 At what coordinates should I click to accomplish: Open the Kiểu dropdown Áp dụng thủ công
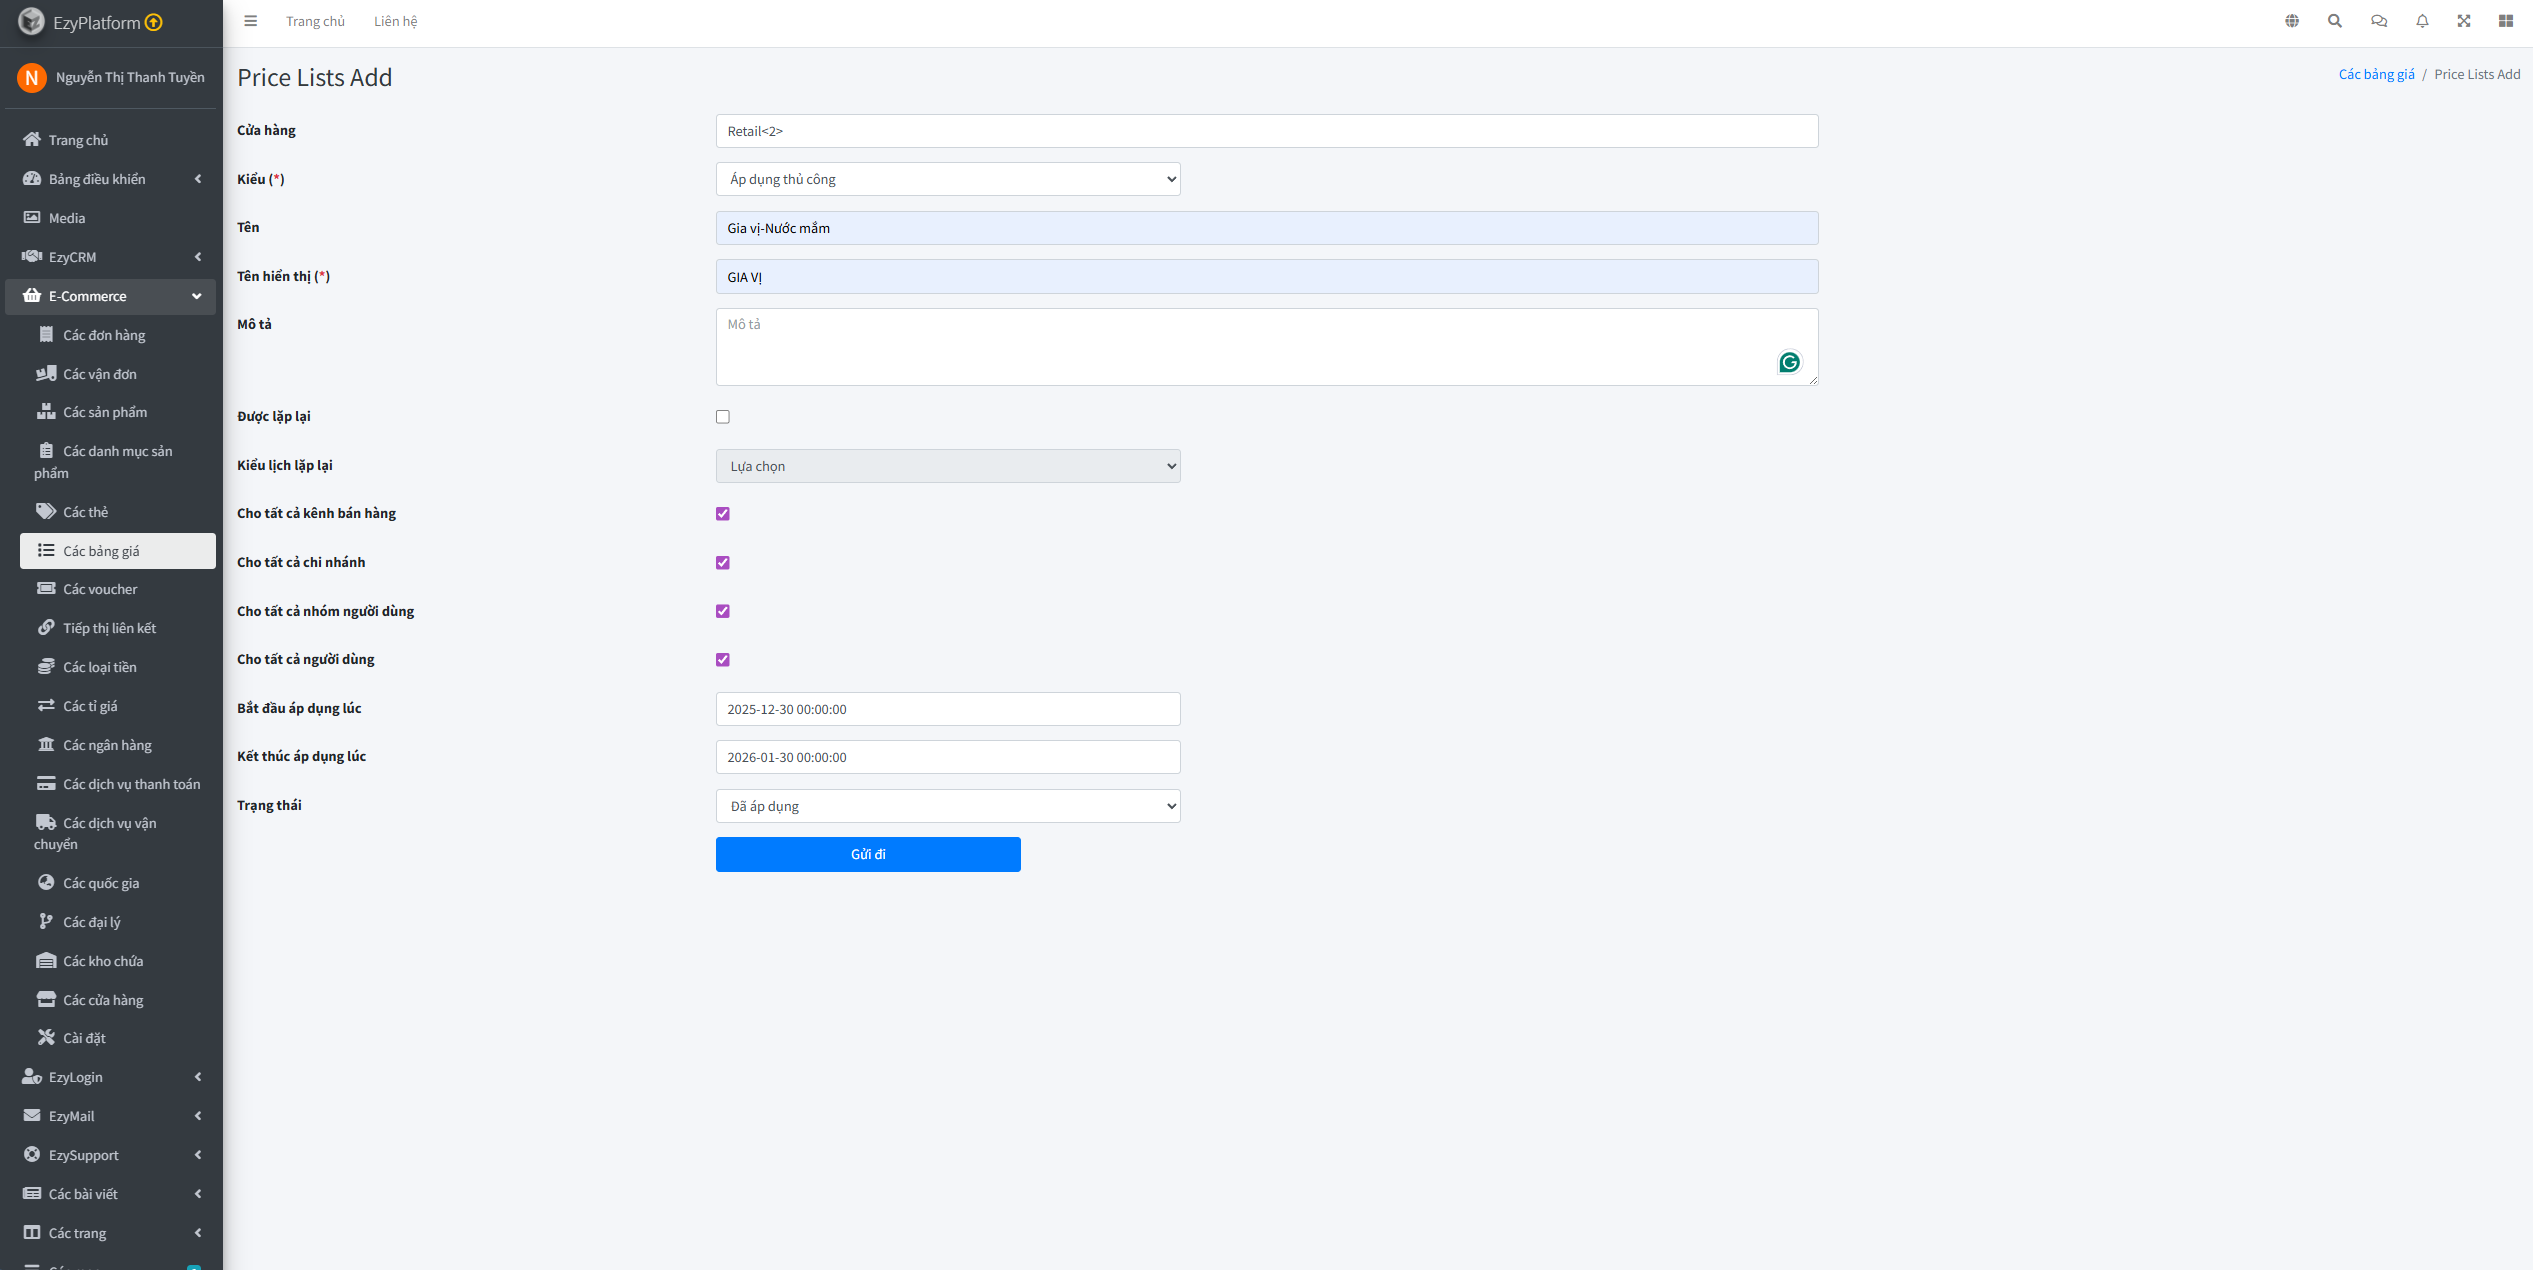pos(947,180)
